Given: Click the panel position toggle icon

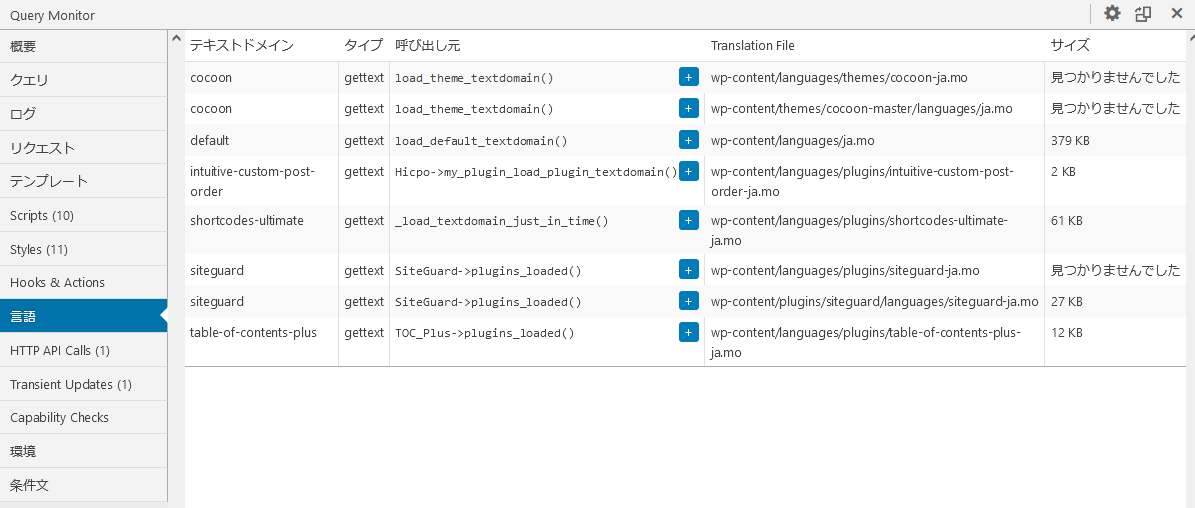Looking at the screenshot, I should point(1143,14).
